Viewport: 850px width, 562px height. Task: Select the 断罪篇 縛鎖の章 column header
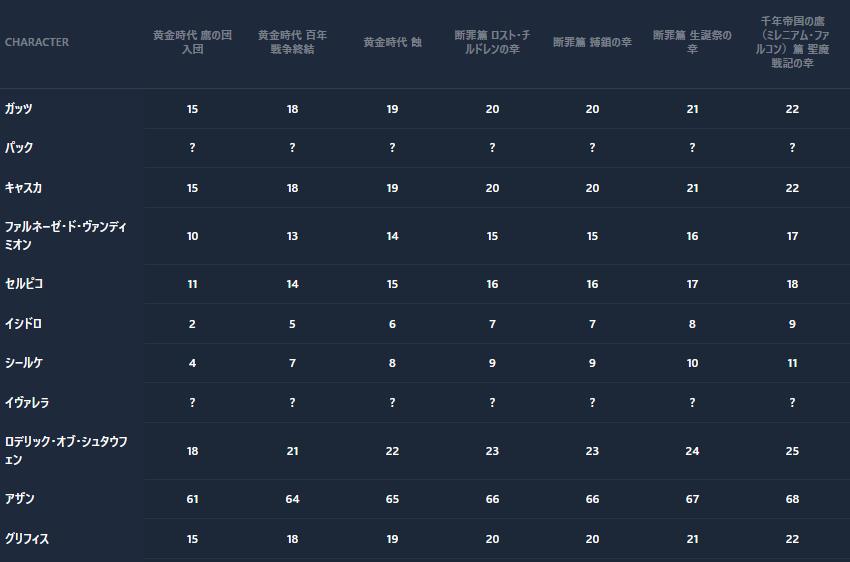[592, 42]
